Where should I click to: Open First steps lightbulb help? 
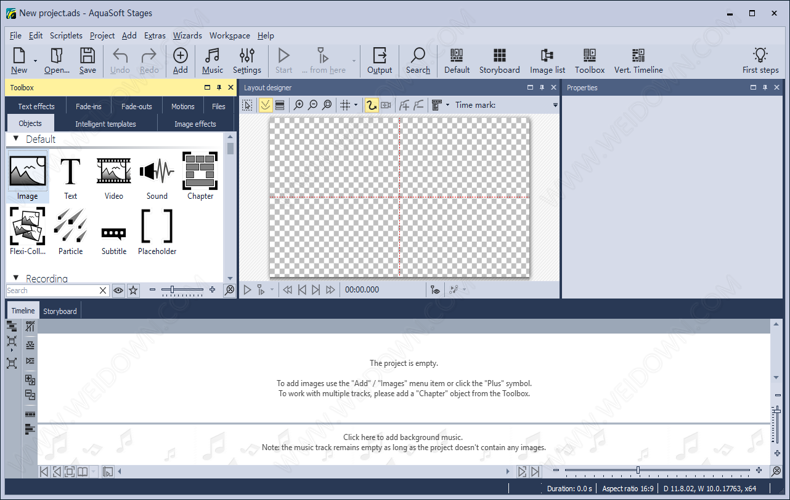[x=760, y=60]
